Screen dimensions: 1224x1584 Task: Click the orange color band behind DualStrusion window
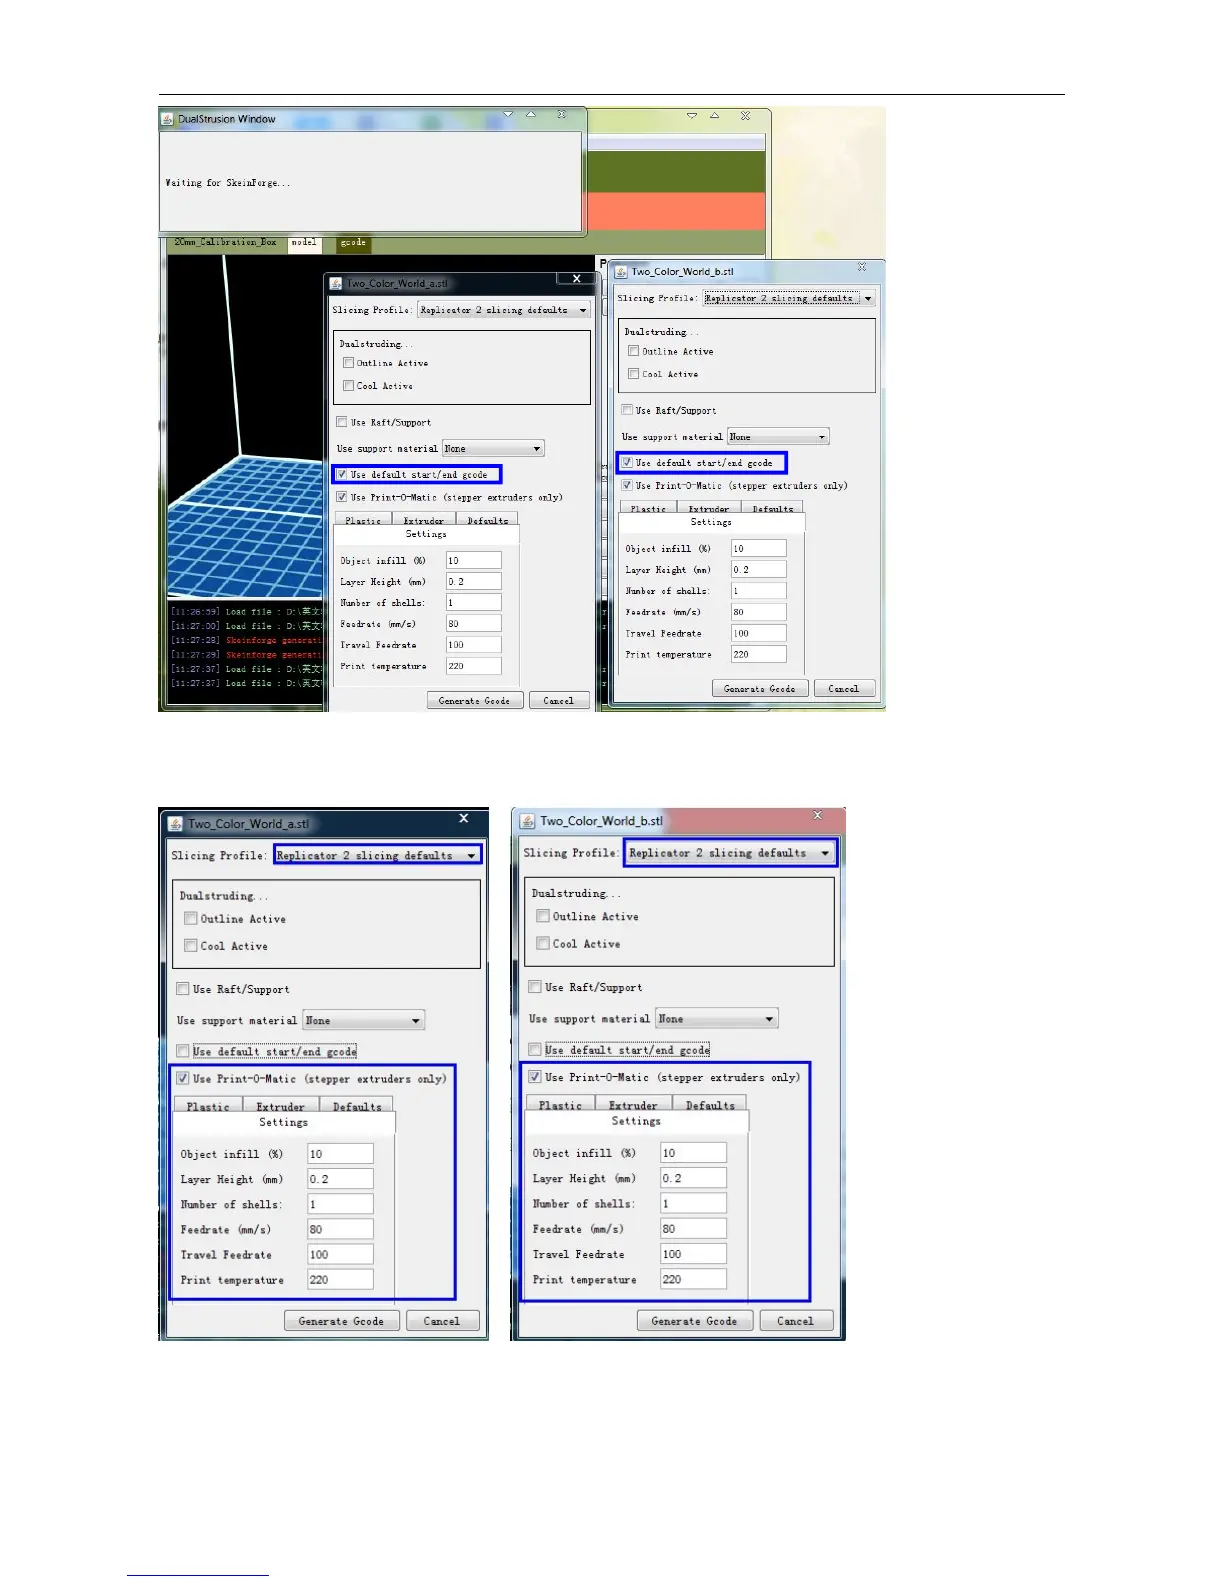(677, 211)
